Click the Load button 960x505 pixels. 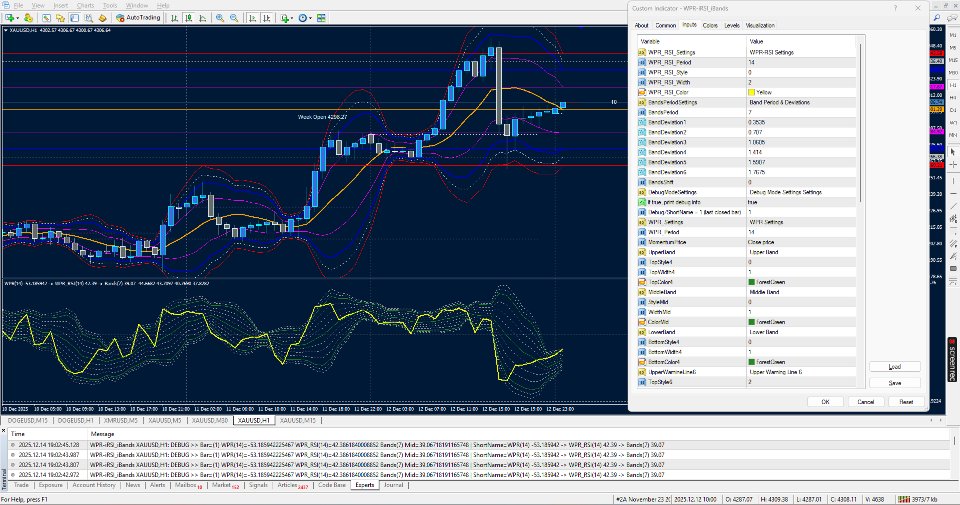coord(895,367)
